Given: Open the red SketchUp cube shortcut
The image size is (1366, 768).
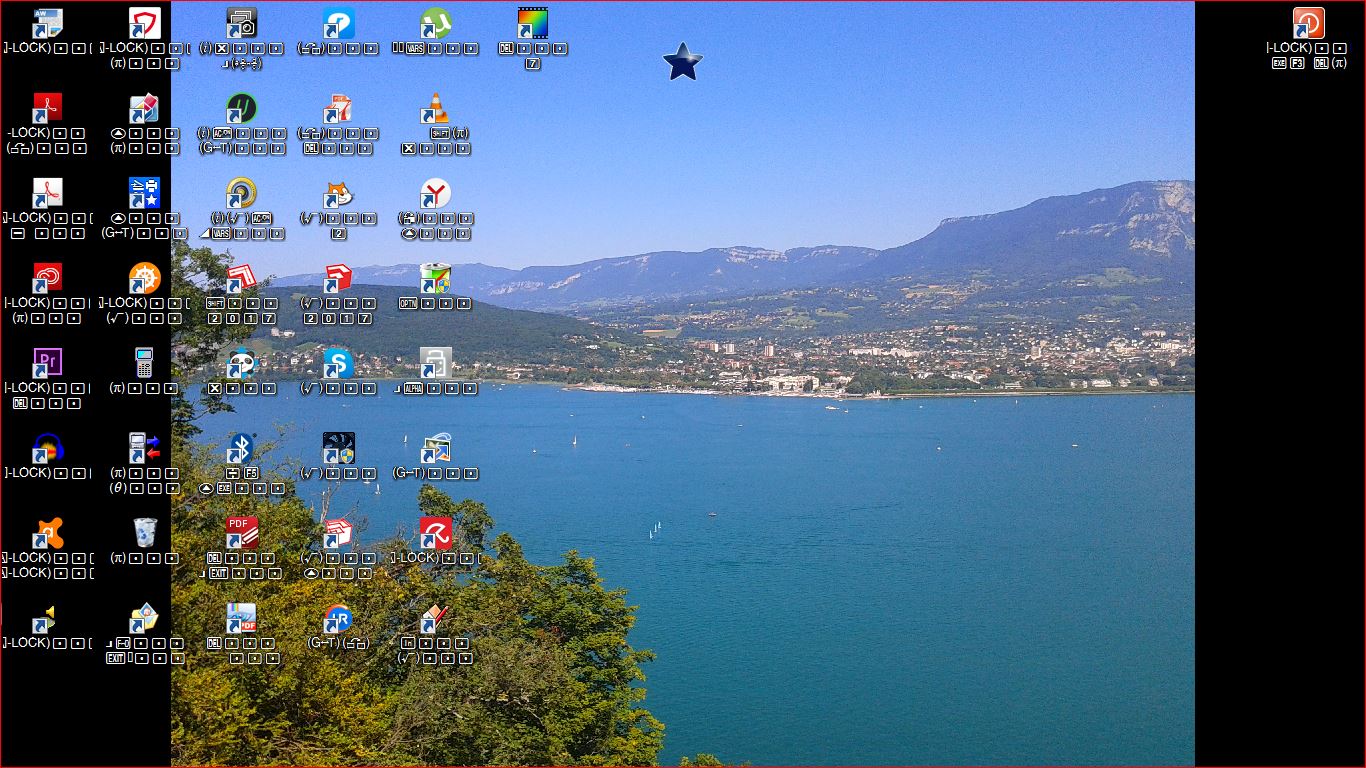Looking at the screenshot, I should pyautogui.click(x=338, y=278).
